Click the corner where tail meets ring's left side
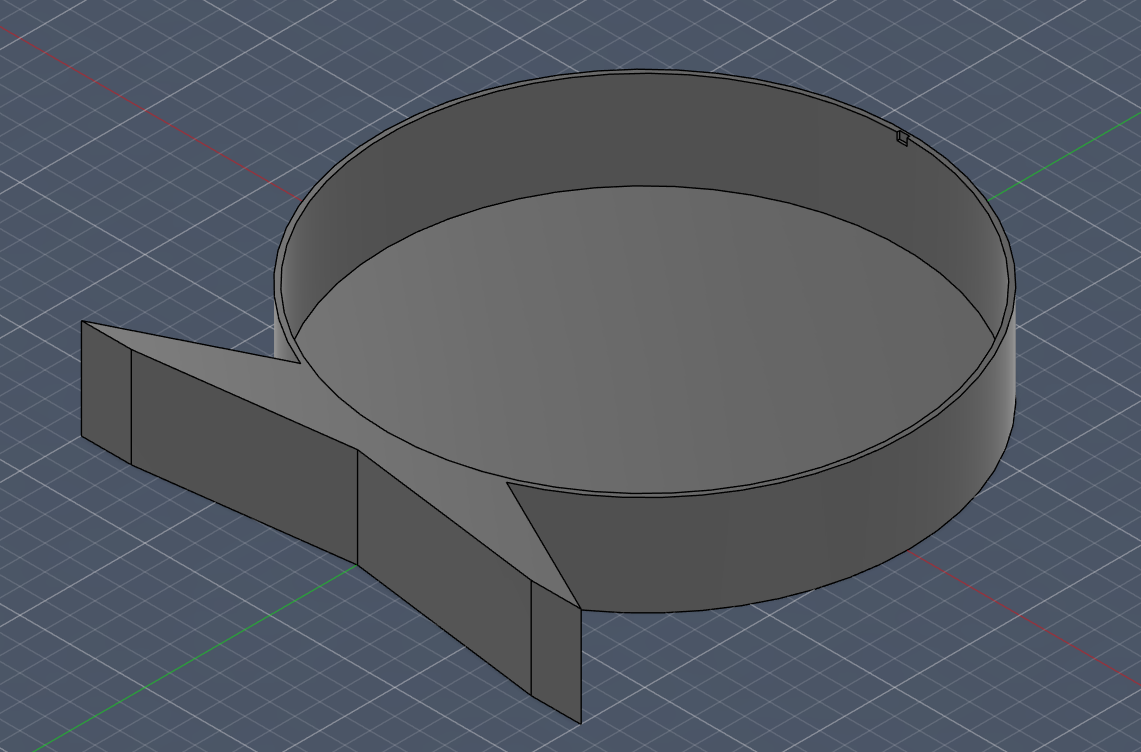This screenshot has height=752, width=1141. [301, 363]
